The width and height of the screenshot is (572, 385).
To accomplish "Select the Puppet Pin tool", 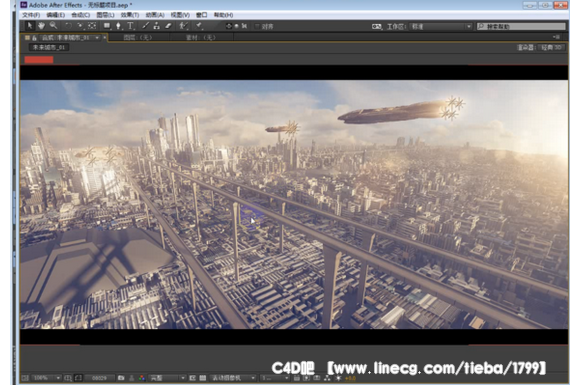I will tap(199, 26).
